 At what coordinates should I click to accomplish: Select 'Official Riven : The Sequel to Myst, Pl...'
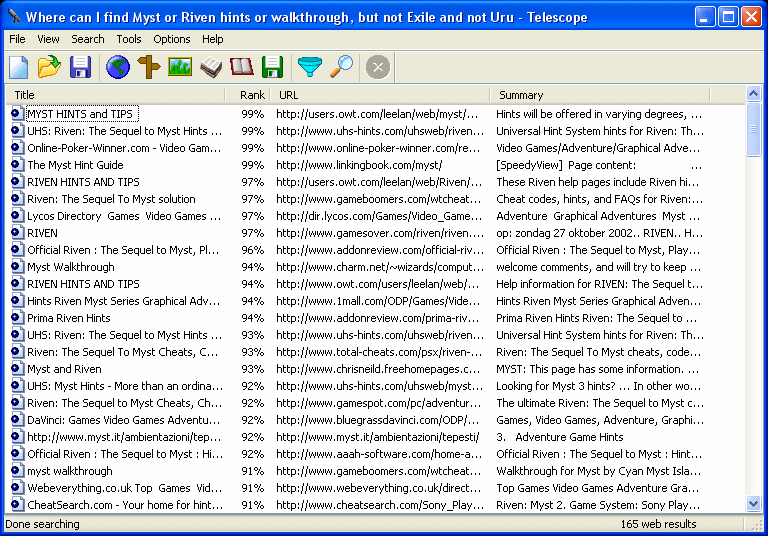(x=123, y=250)
